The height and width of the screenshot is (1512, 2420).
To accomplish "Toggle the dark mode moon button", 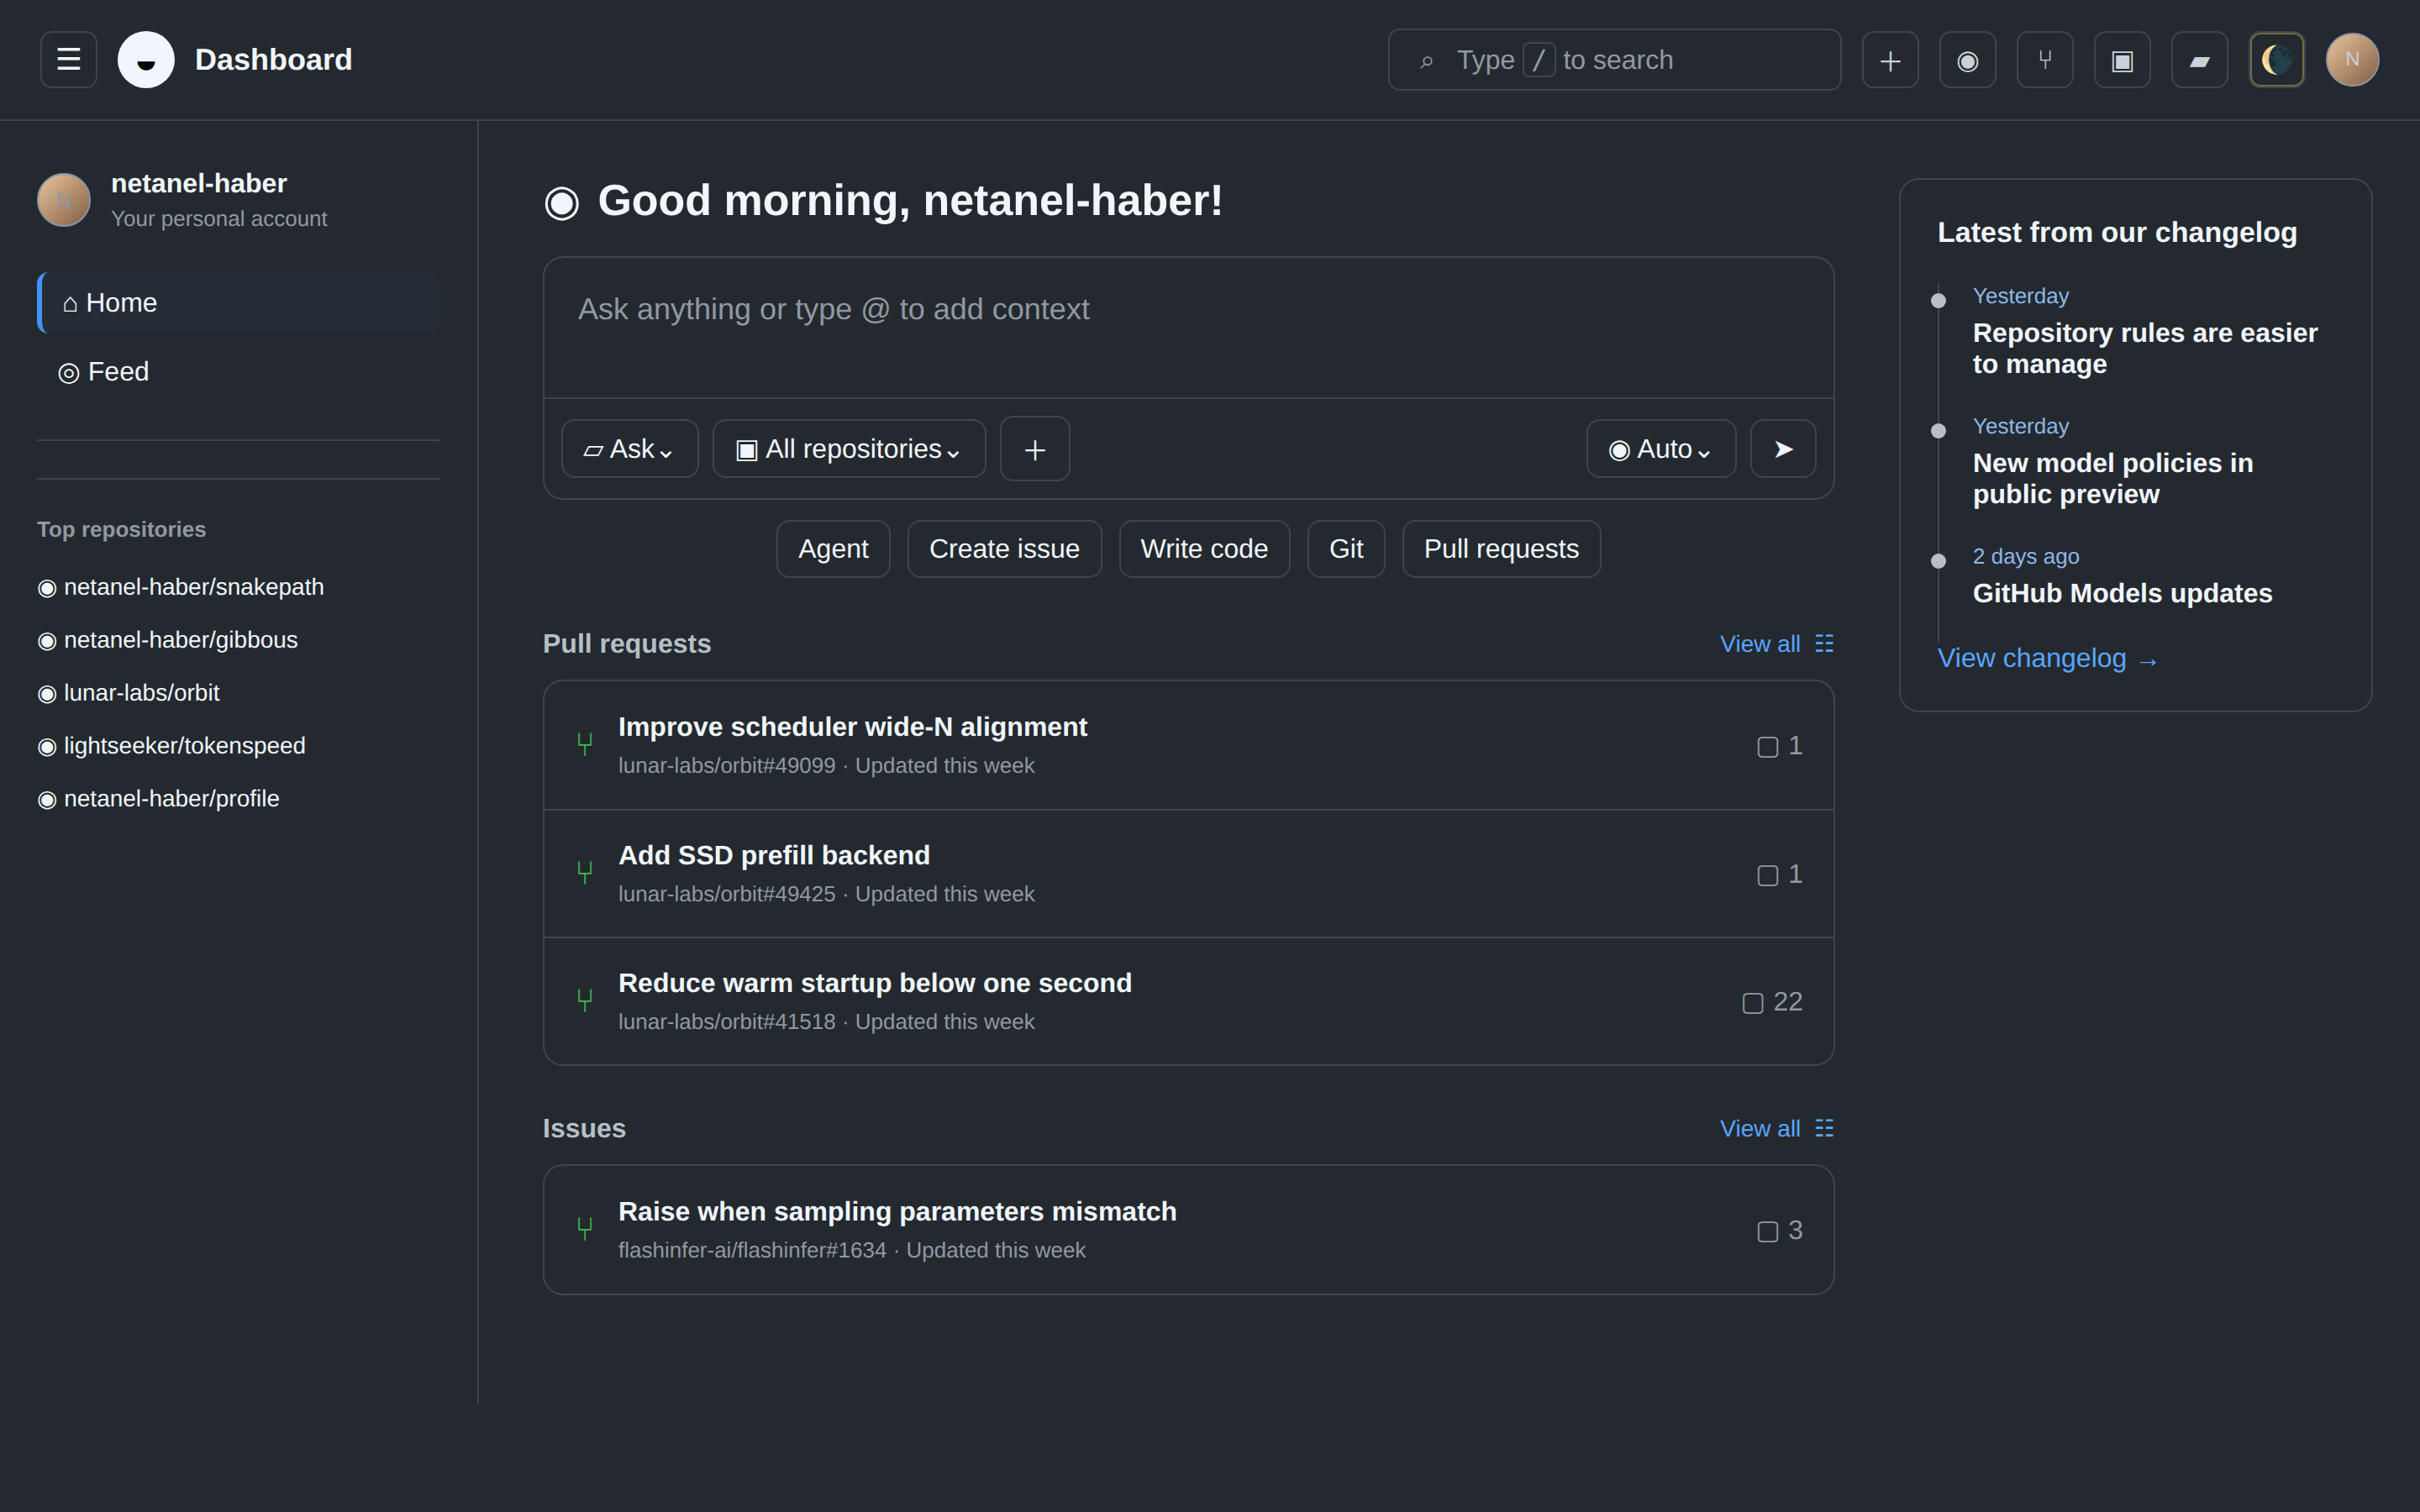I will coord(2277,60).
